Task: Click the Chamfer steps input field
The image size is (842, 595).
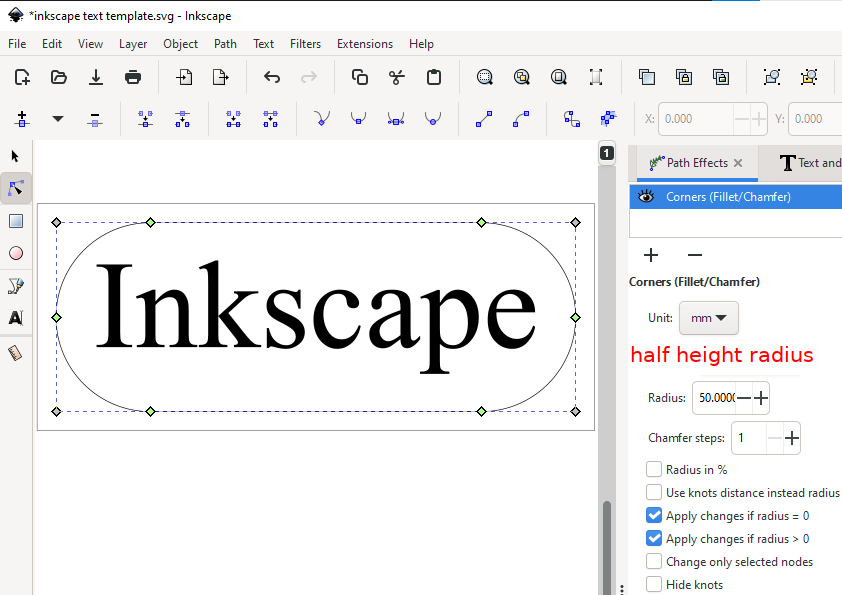Action: (749, 438)
